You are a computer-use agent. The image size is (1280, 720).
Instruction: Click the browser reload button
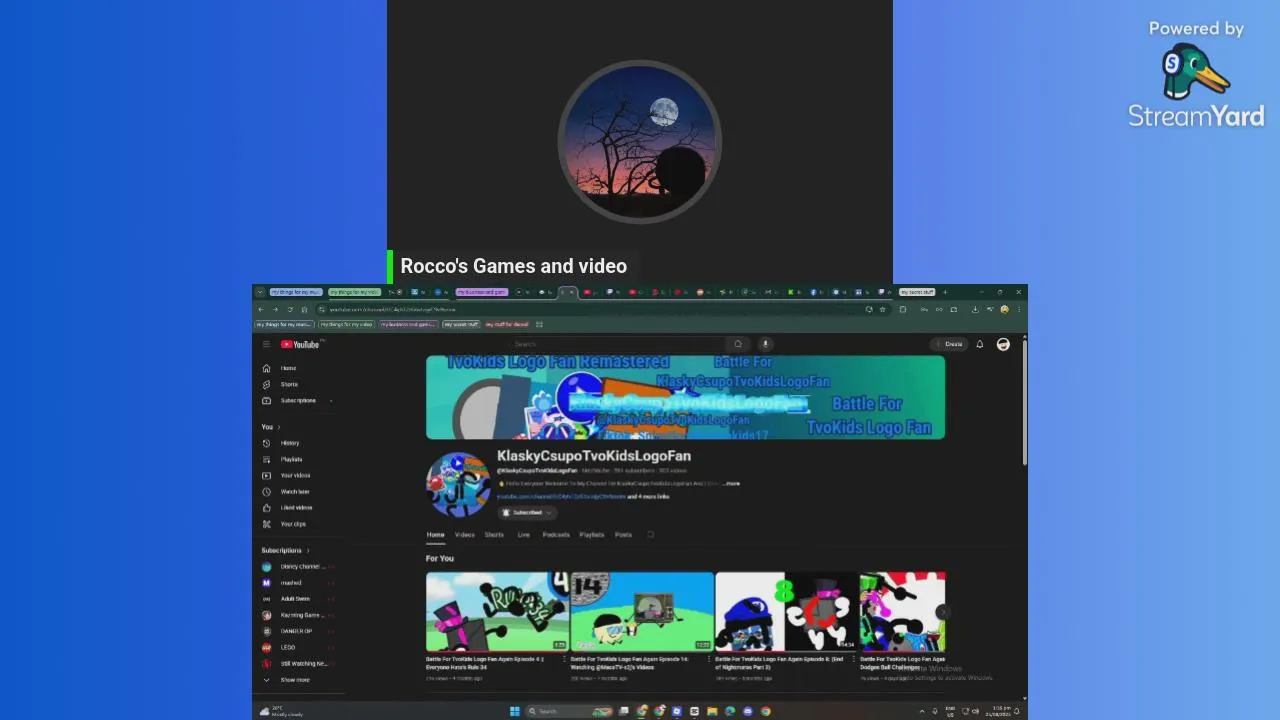pos(290,309)
